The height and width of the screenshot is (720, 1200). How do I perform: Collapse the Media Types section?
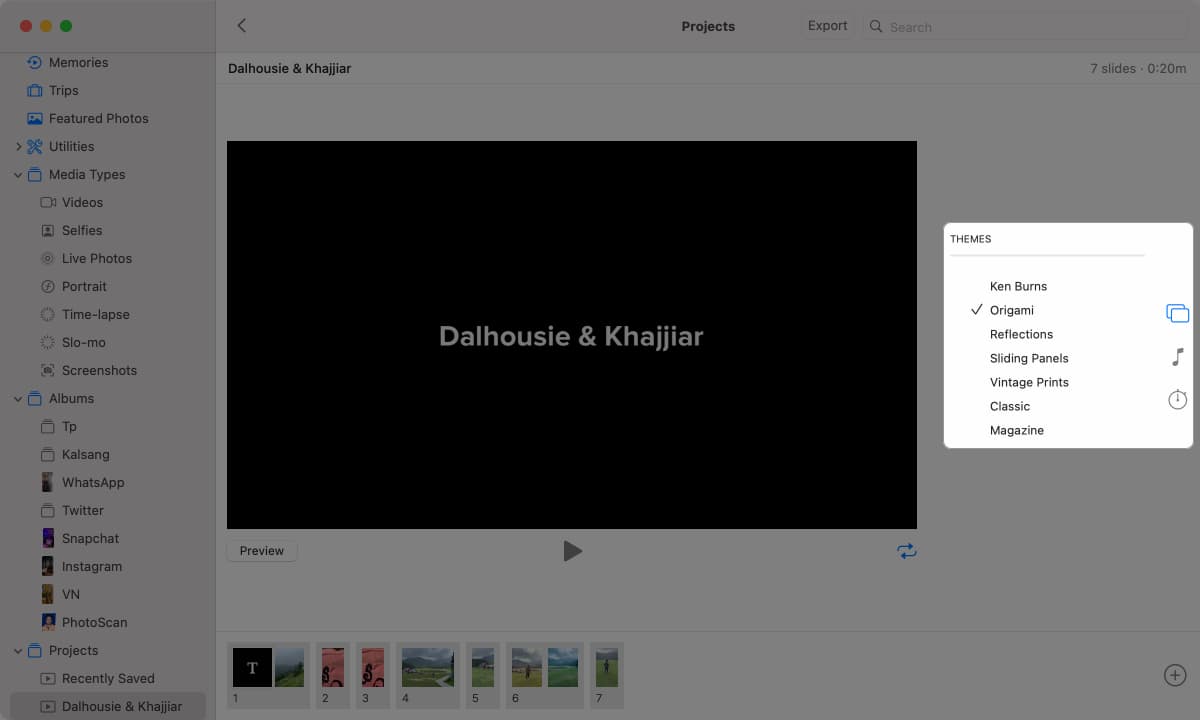[18, 174]
